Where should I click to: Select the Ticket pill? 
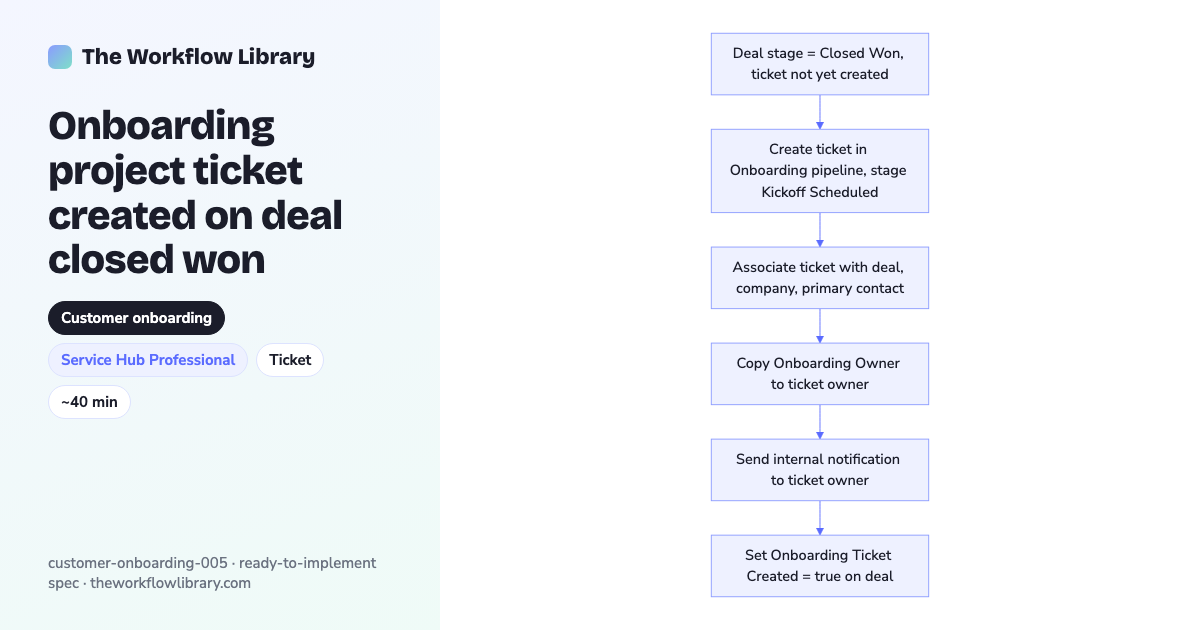(x=290, y=360)
